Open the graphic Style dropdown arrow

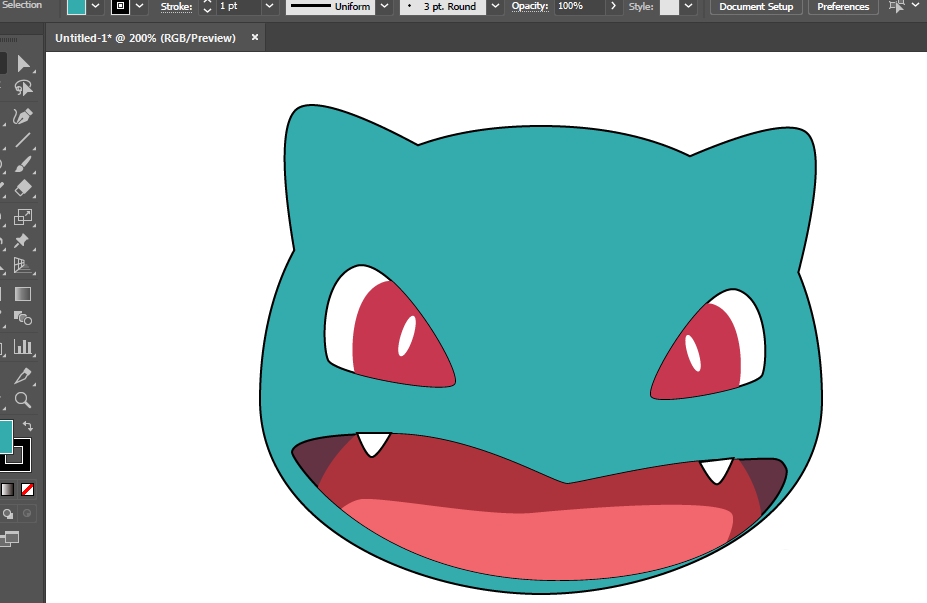tap(688, 7)
